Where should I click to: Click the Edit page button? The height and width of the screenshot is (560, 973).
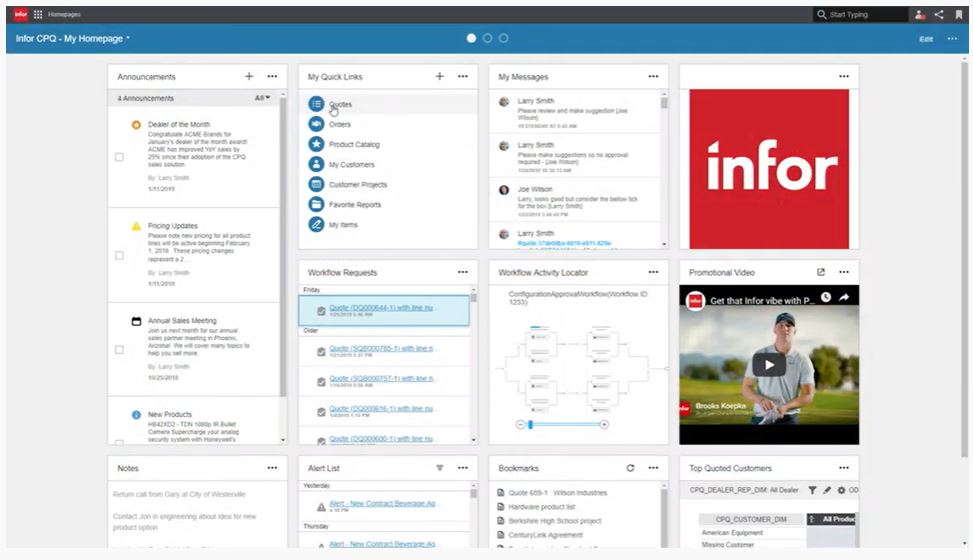[926, 38]
